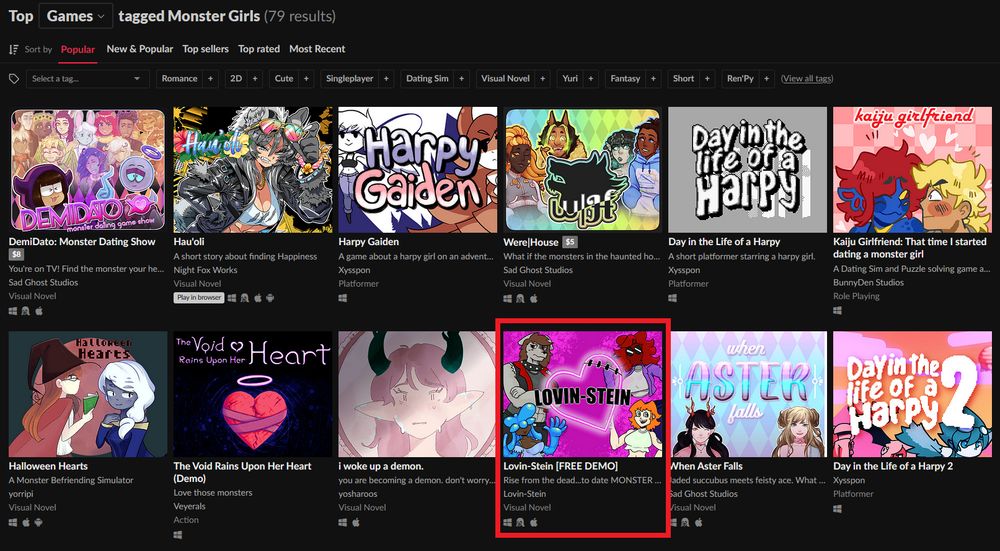
Task: Open the BunnyDen Studios author link
Action: click(x=869, y=283)
